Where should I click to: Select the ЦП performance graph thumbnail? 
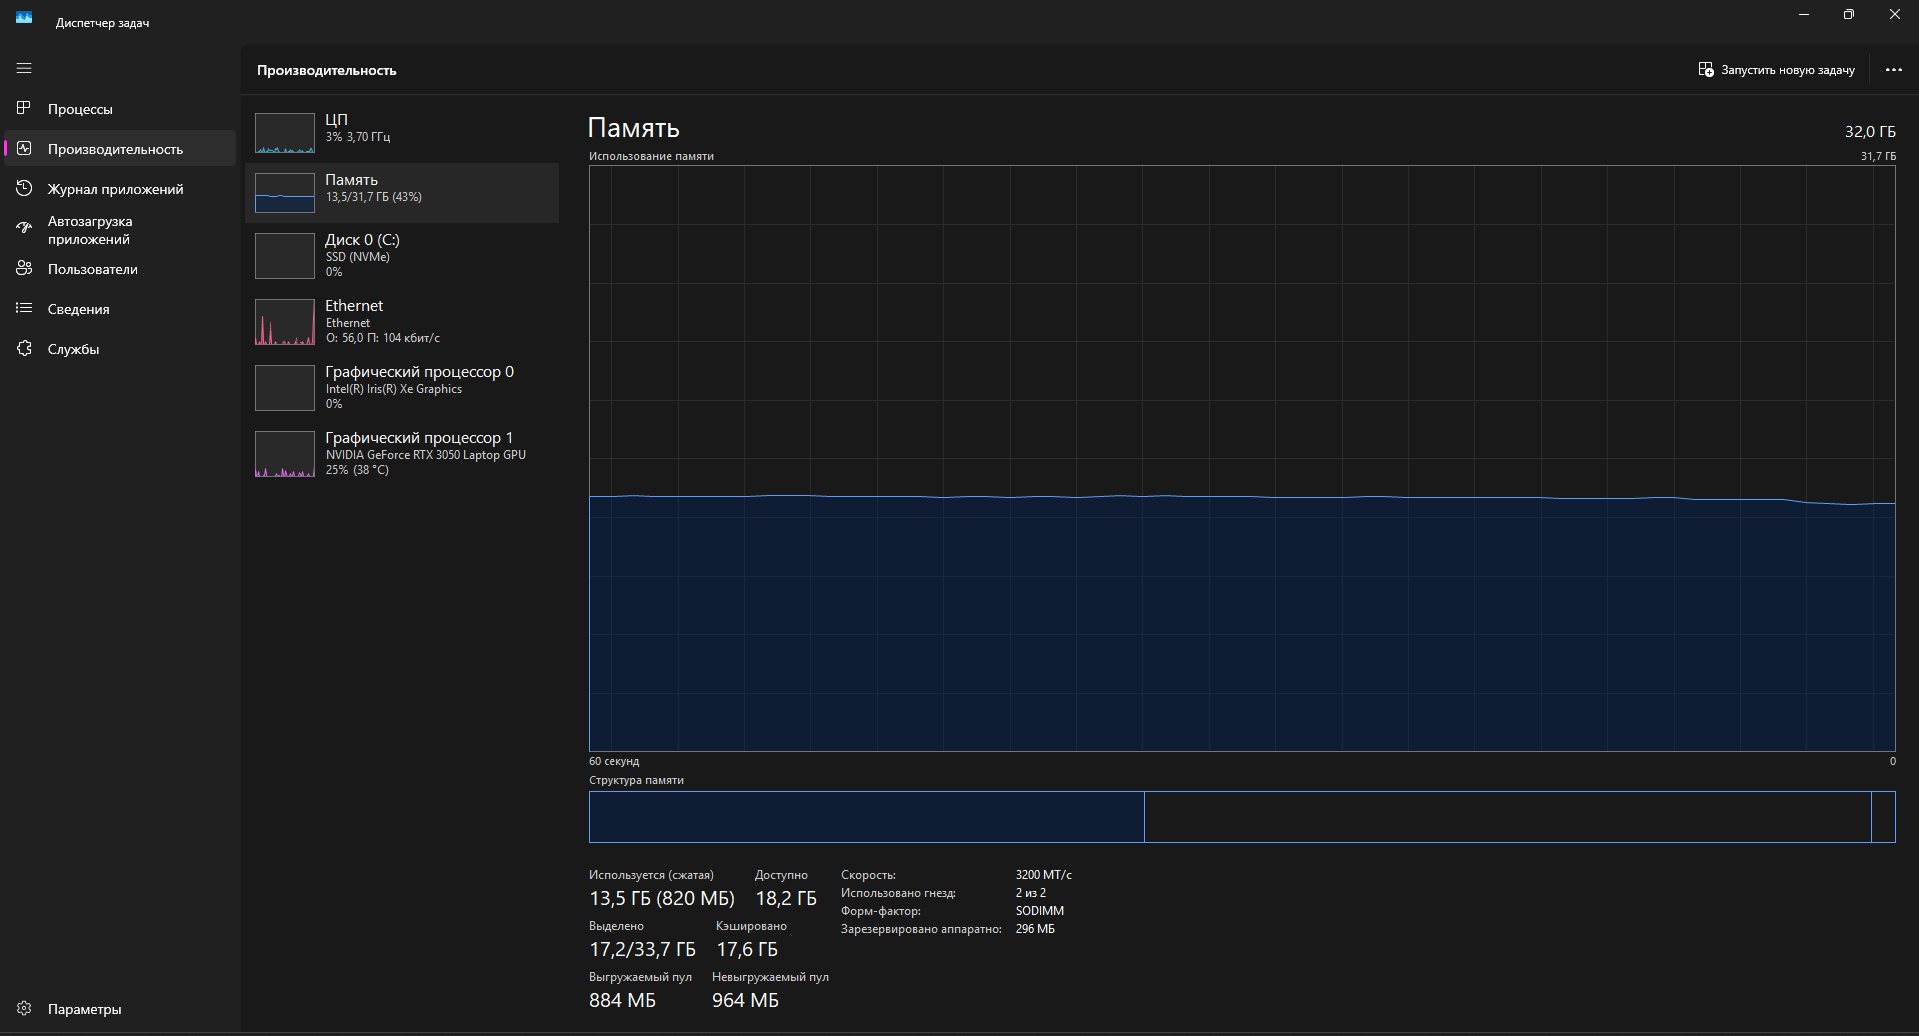[285, 133]
